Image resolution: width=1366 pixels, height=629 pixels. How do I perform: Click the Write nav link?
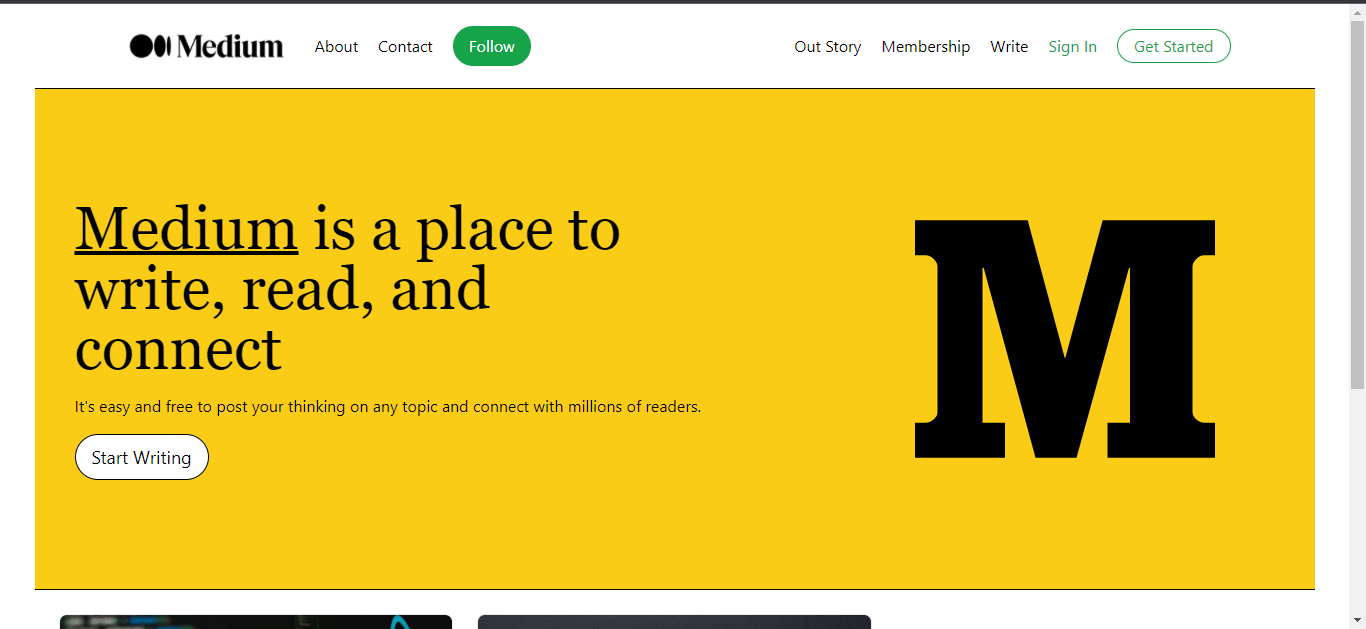(1009, 46)
